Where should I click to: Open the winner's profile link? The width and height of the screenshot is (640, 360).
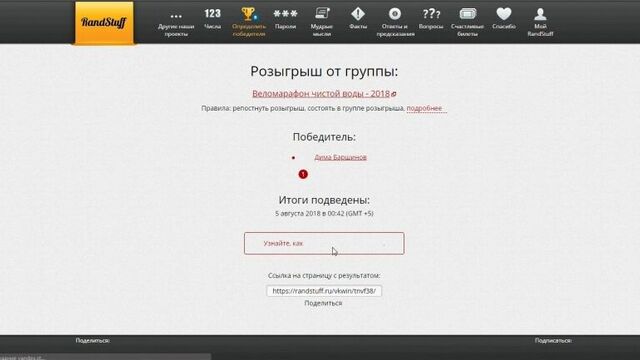click(x=340, y=157)
